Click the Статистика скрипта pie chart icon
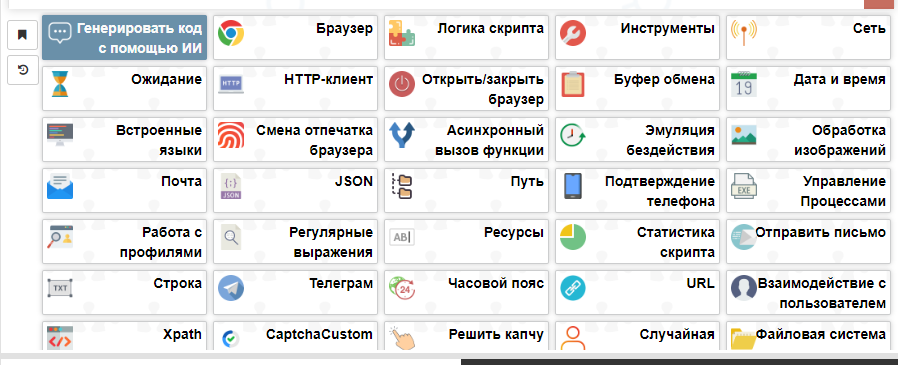The image size is (898, 365). tap(573, 237)
